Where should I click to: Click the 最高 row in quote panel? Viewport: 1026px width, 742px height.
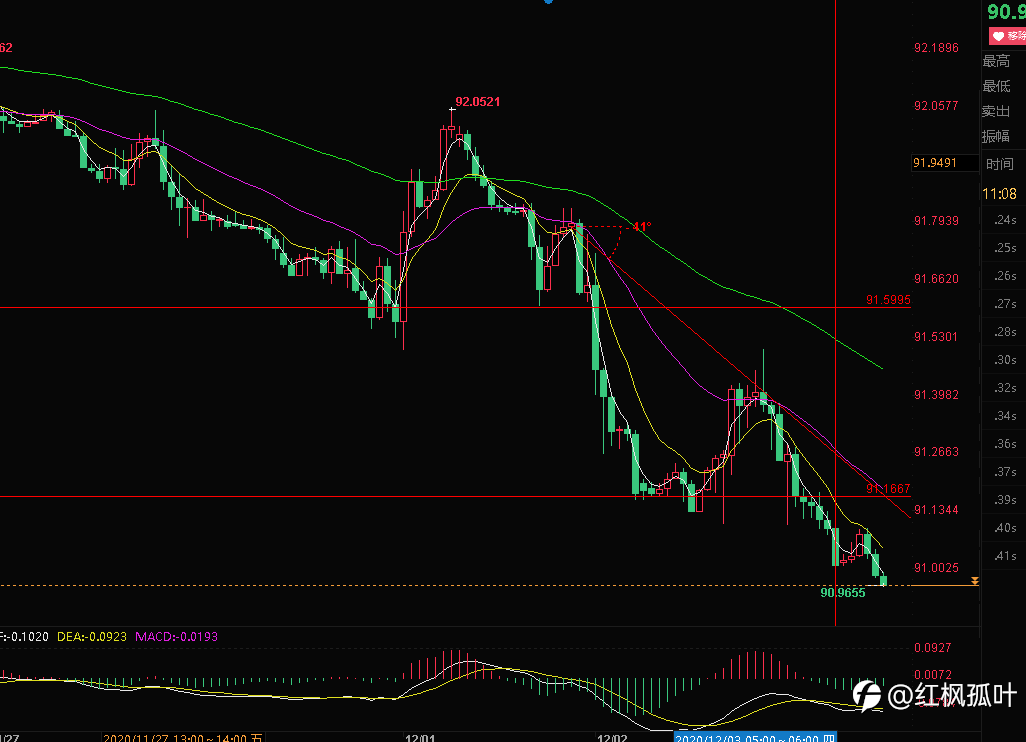[x=1003, y=61]
